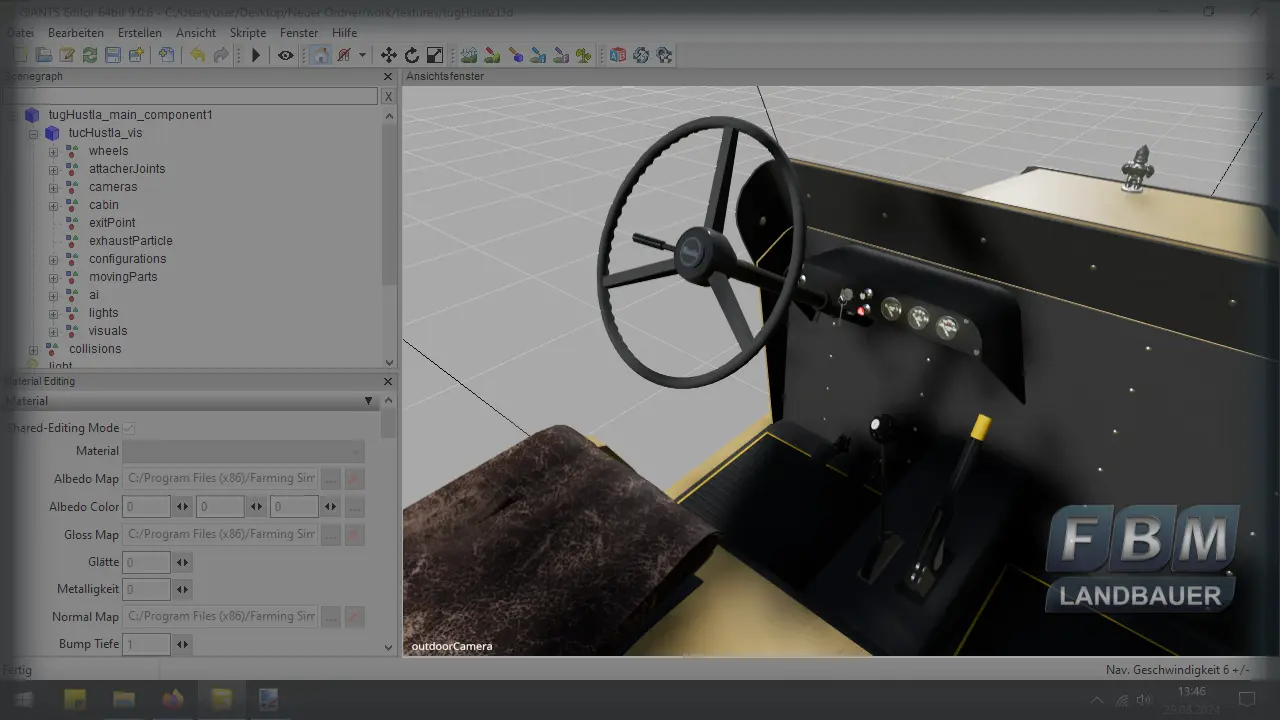The width and height of the screenshot is (1280, 720).
Task: Click the circular arrows gear icon
Action: click(x=641, y=55)
